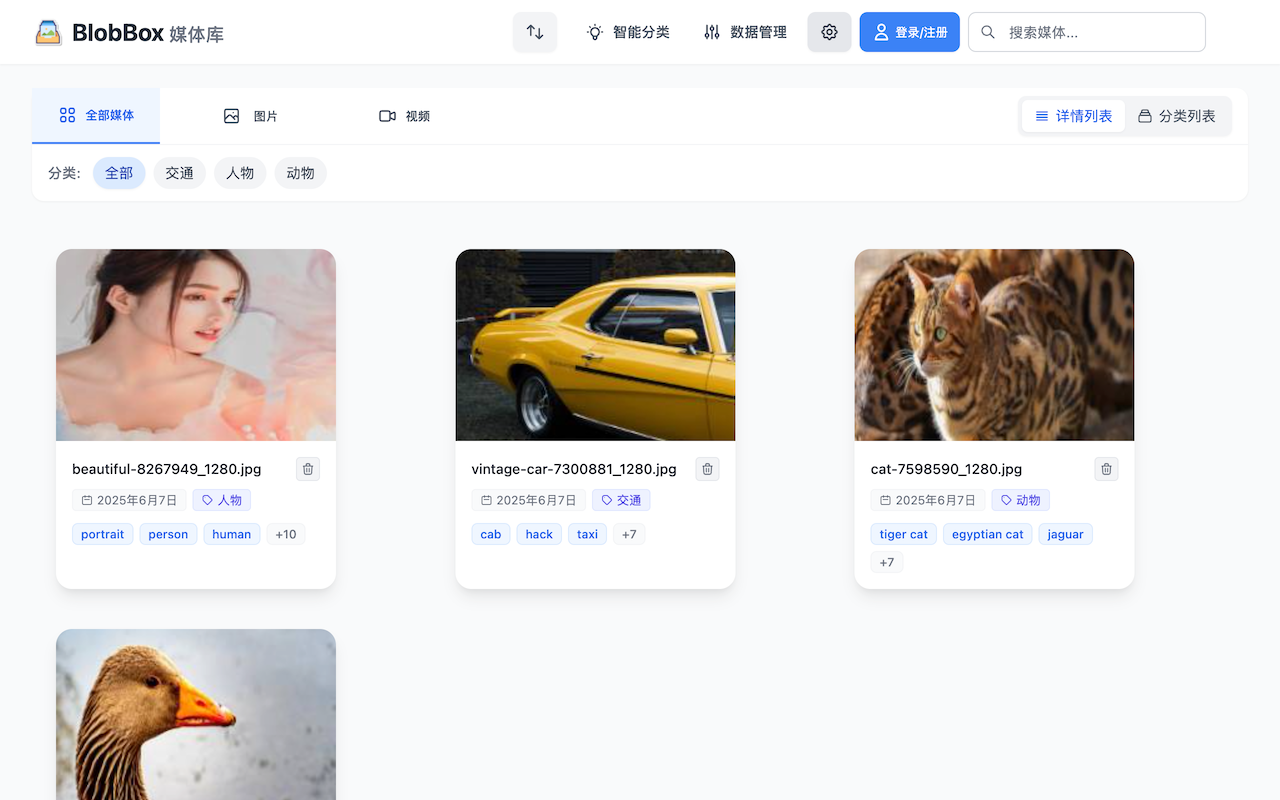Click the sort arrows button
The height and width of the screenshot is (800, 1280).
pos(535,32)
